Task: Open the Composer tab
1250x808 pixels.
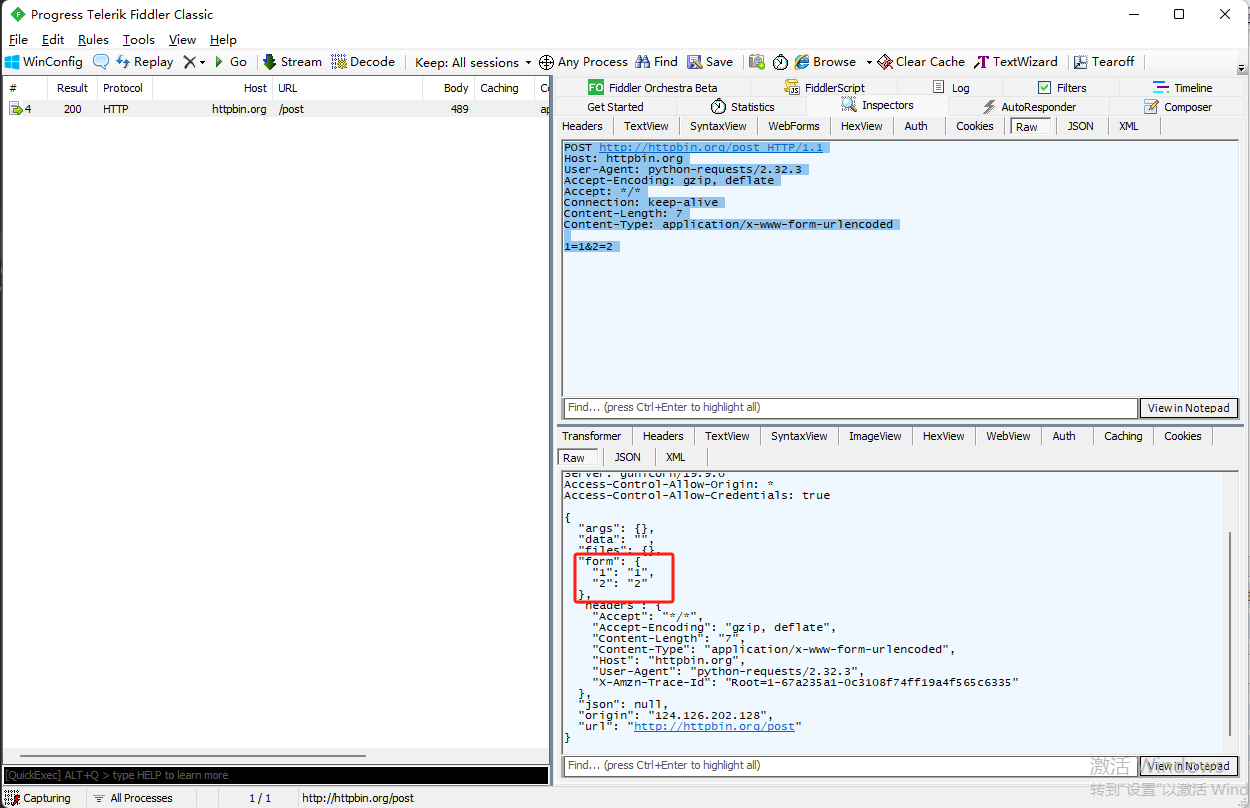Action: [x=1178, y=107]
